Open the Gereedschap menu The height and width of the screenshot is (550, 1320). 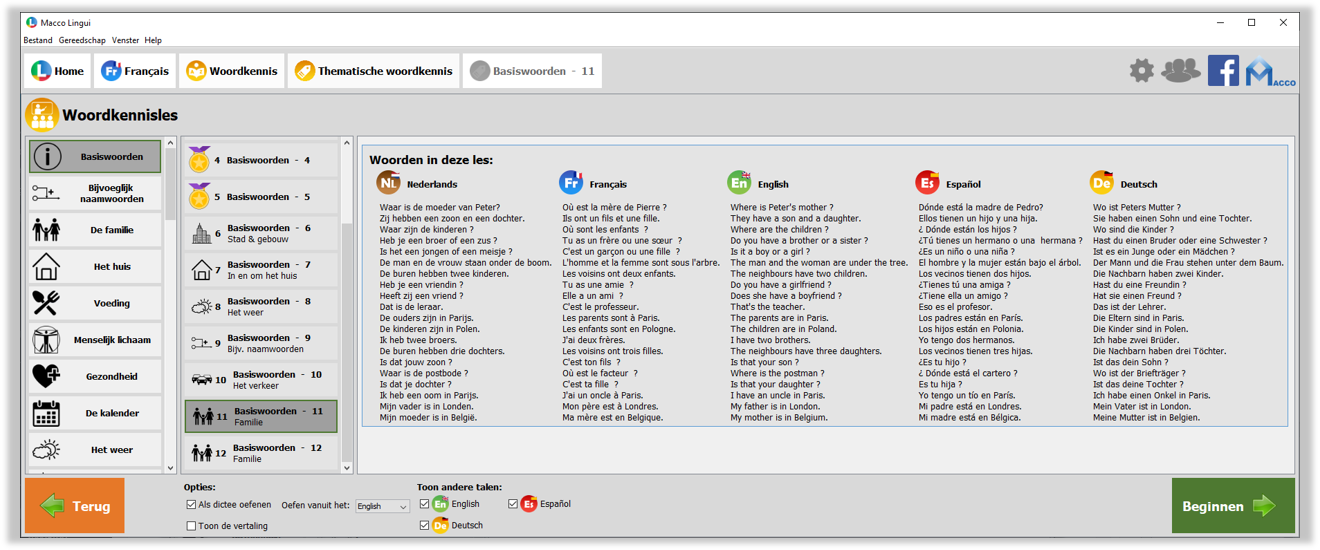point(82,41)
